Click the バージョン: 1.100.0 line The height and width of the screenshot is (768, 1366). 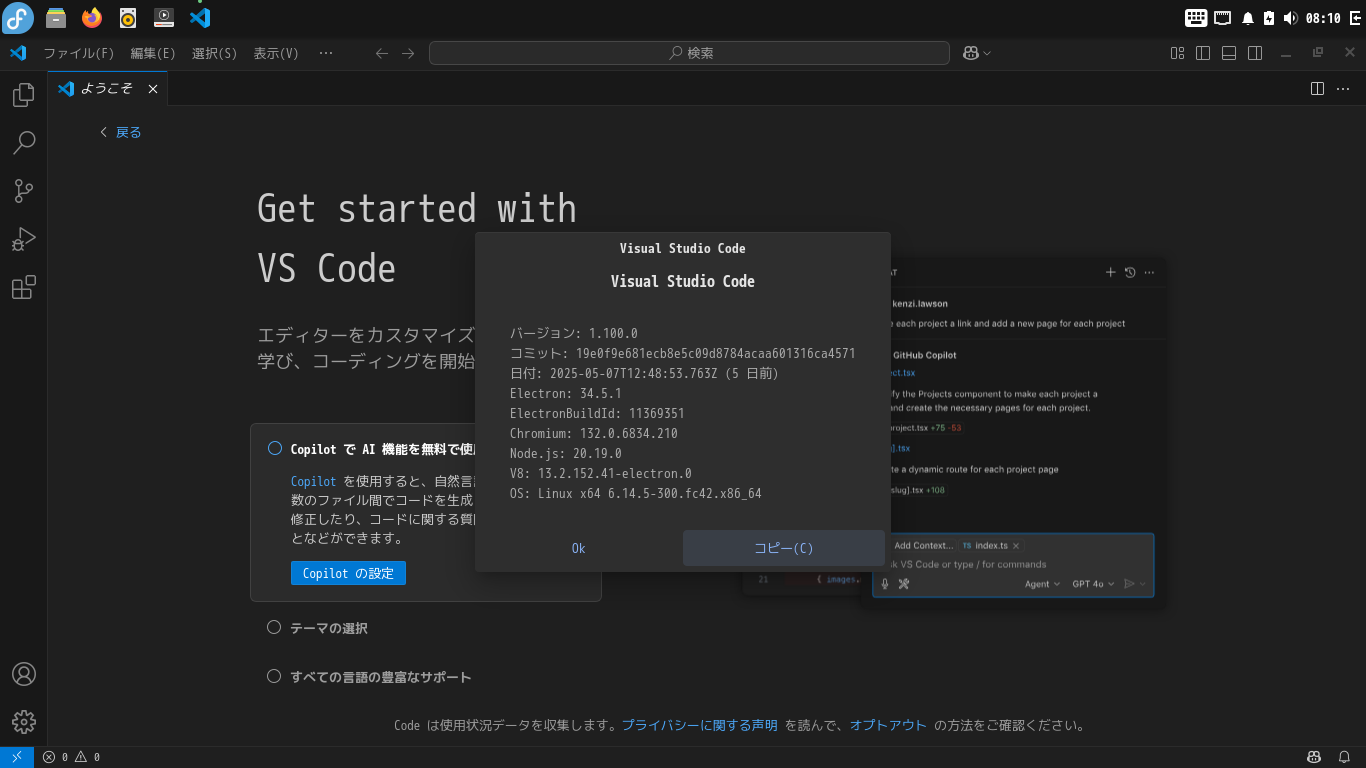coord(574,333)
